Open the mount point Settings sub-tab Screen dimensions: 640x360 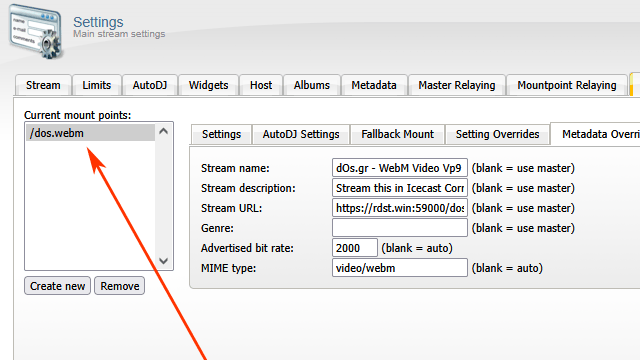click(222, 134)
